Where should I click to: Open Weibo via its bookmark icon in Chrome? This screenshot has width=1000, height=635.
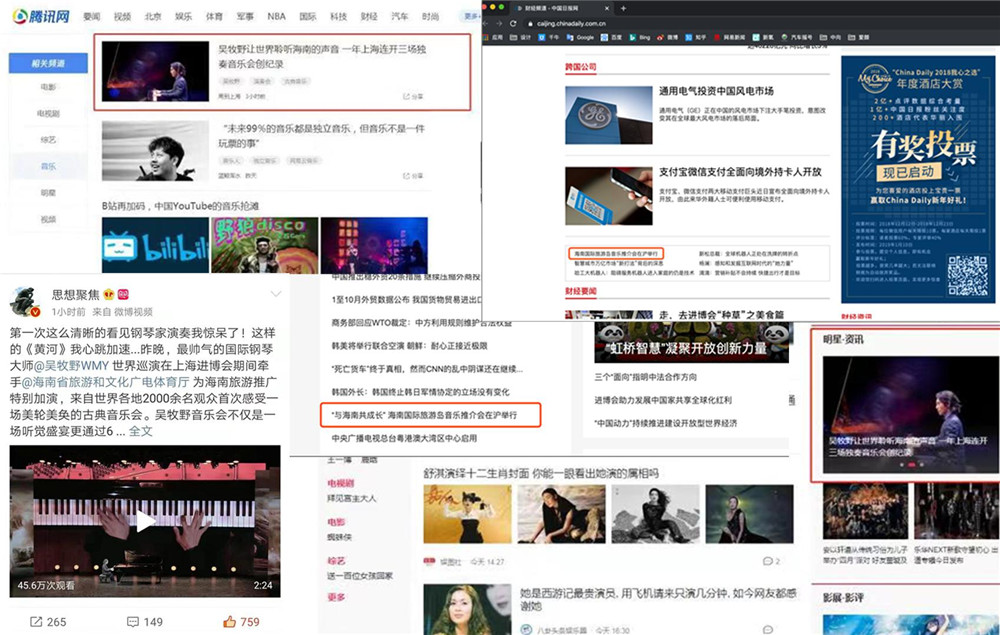tap(660, 37)
